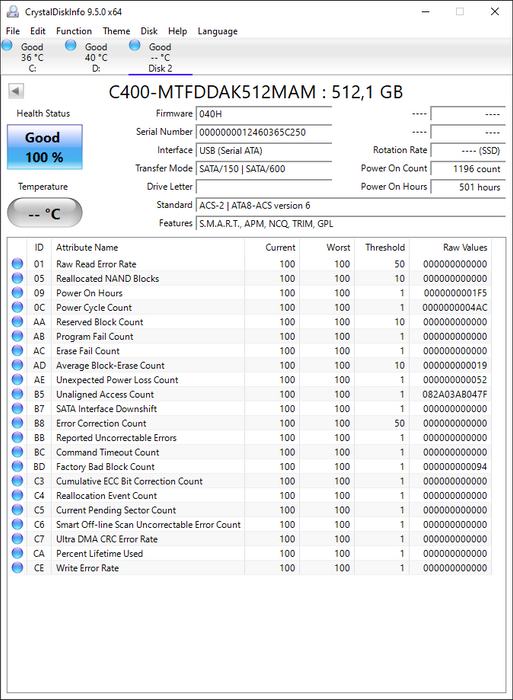Screen dimensions: 513x700
Task: Click status orb for Current Pending Sector Count
Action: 17,510
